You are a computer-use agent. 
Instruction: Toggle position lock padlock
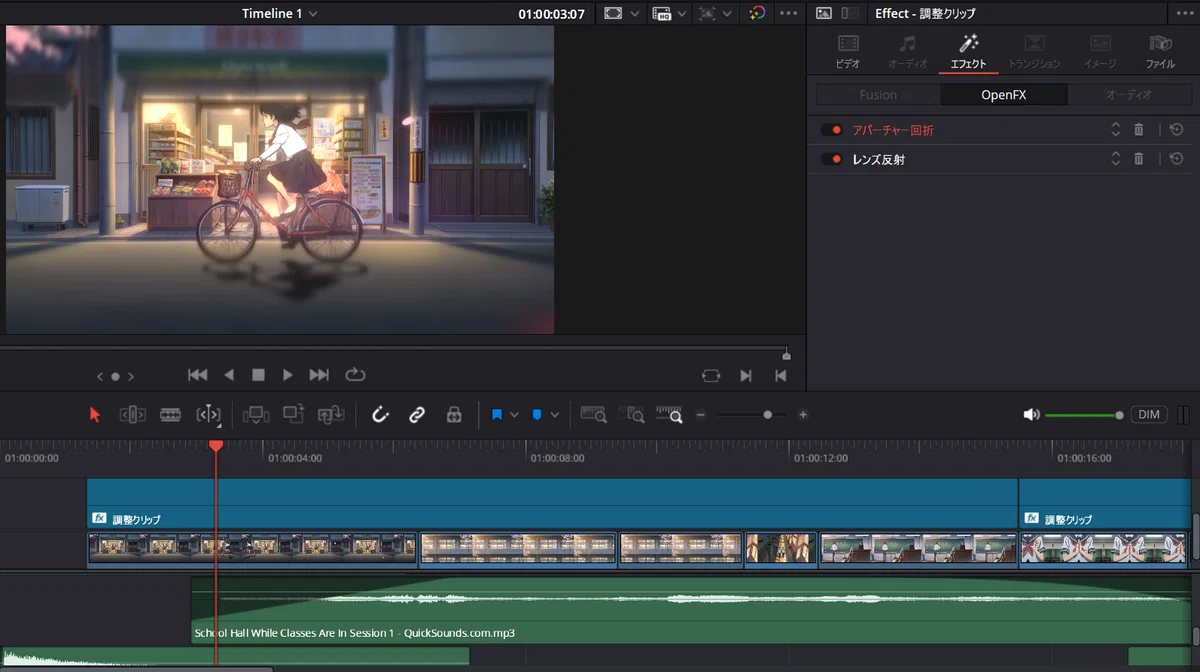coord(454,414)
